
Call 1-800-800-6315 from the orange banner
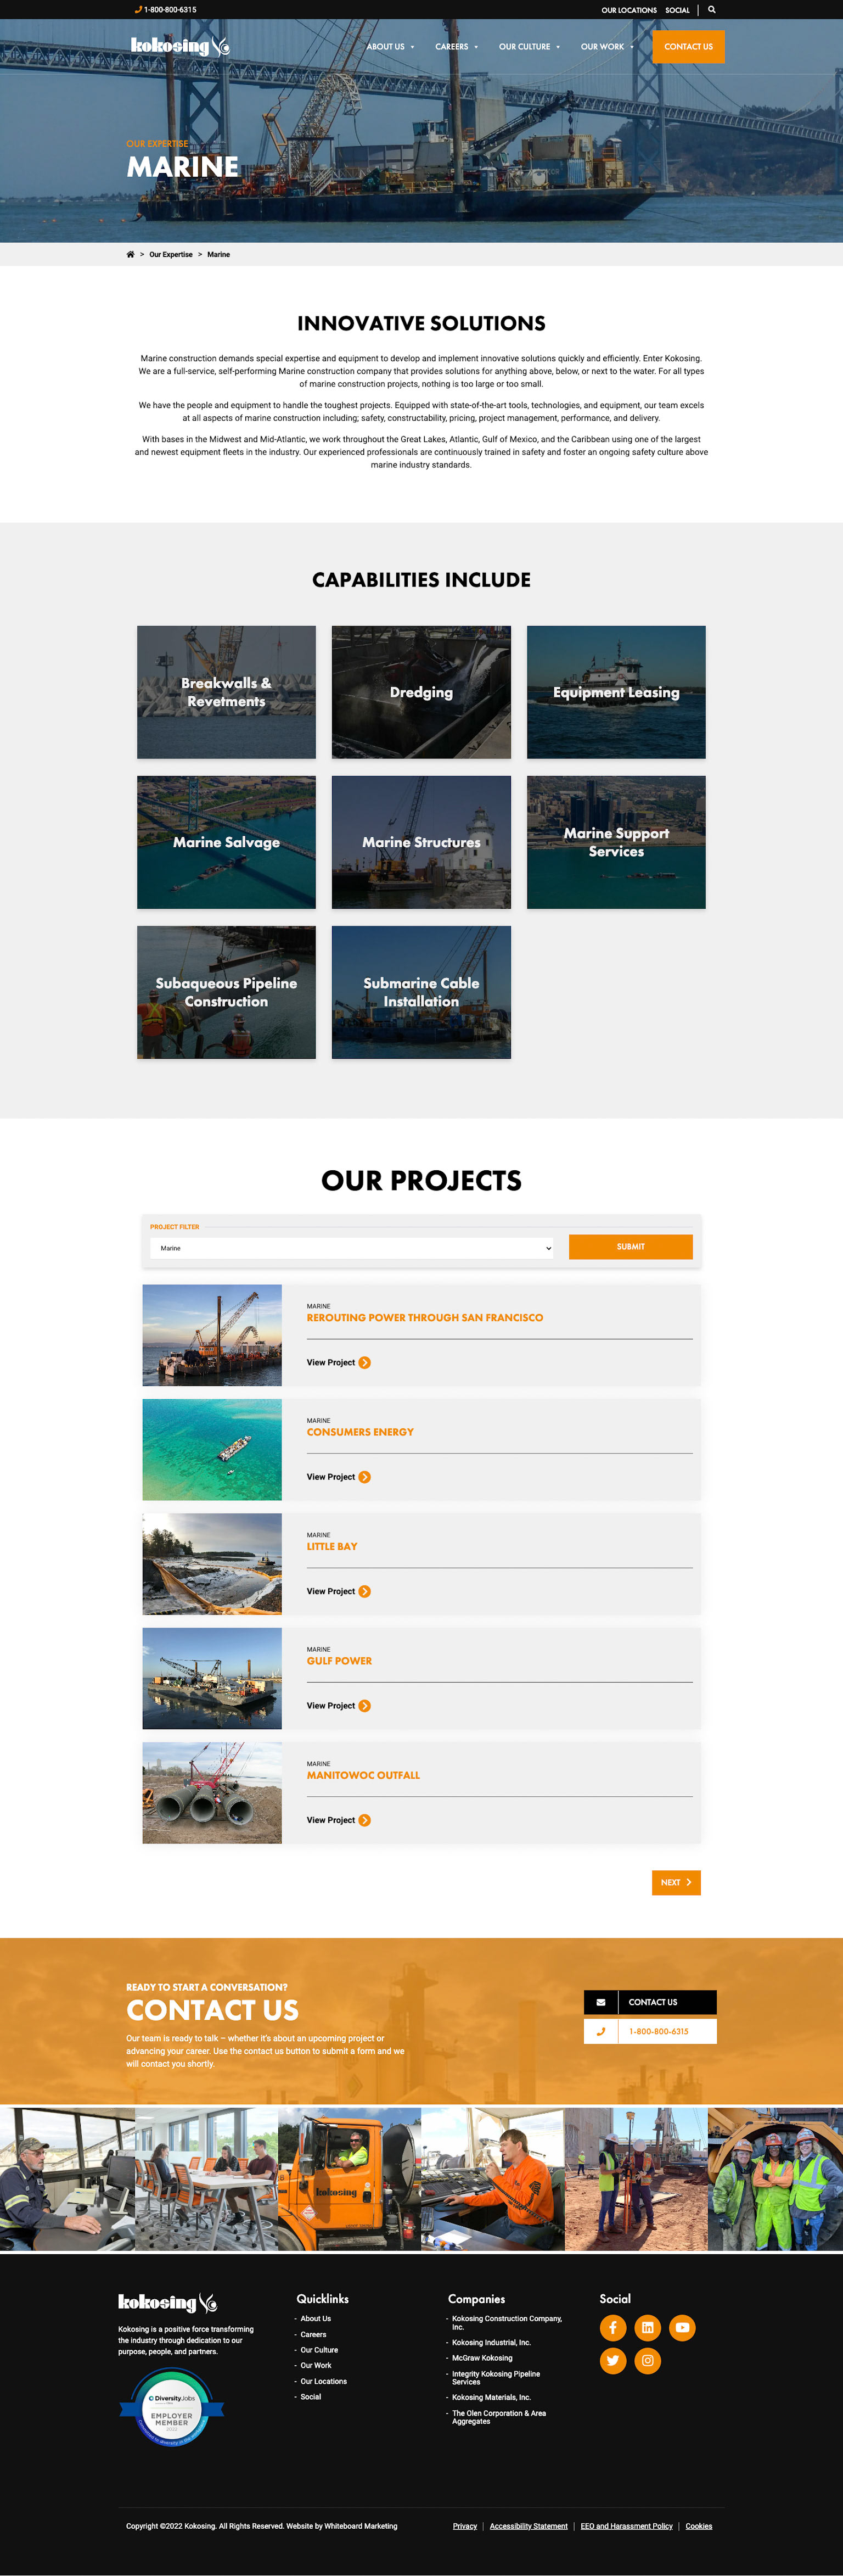[x=650, y=2031]
